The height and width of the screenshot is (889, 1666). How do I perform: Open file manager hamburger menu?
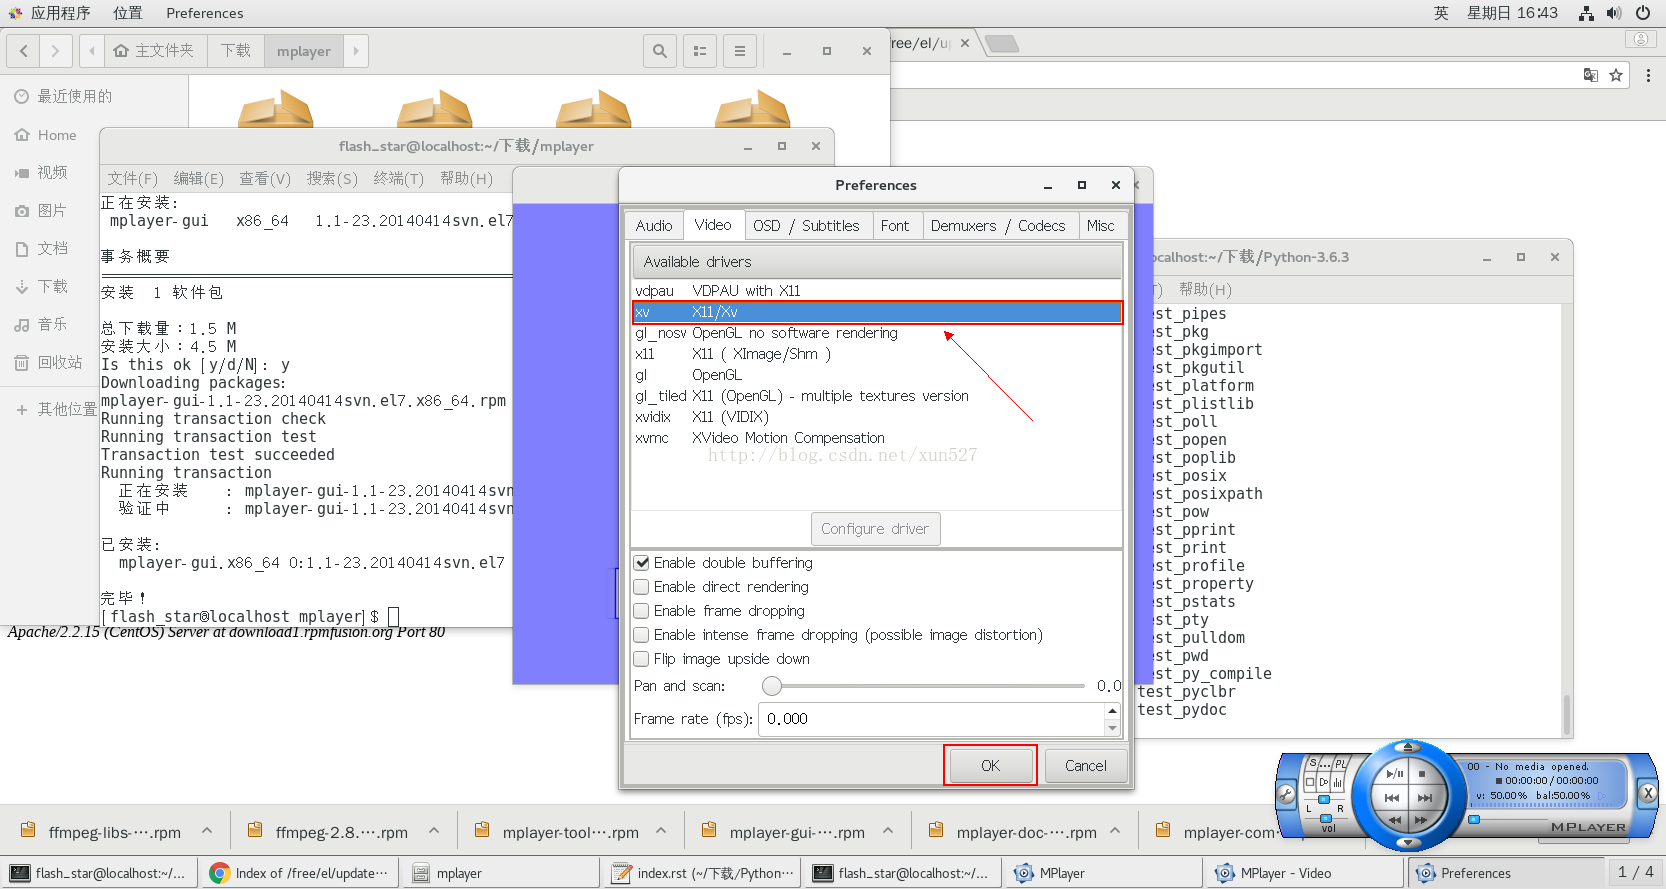[740, 51]
